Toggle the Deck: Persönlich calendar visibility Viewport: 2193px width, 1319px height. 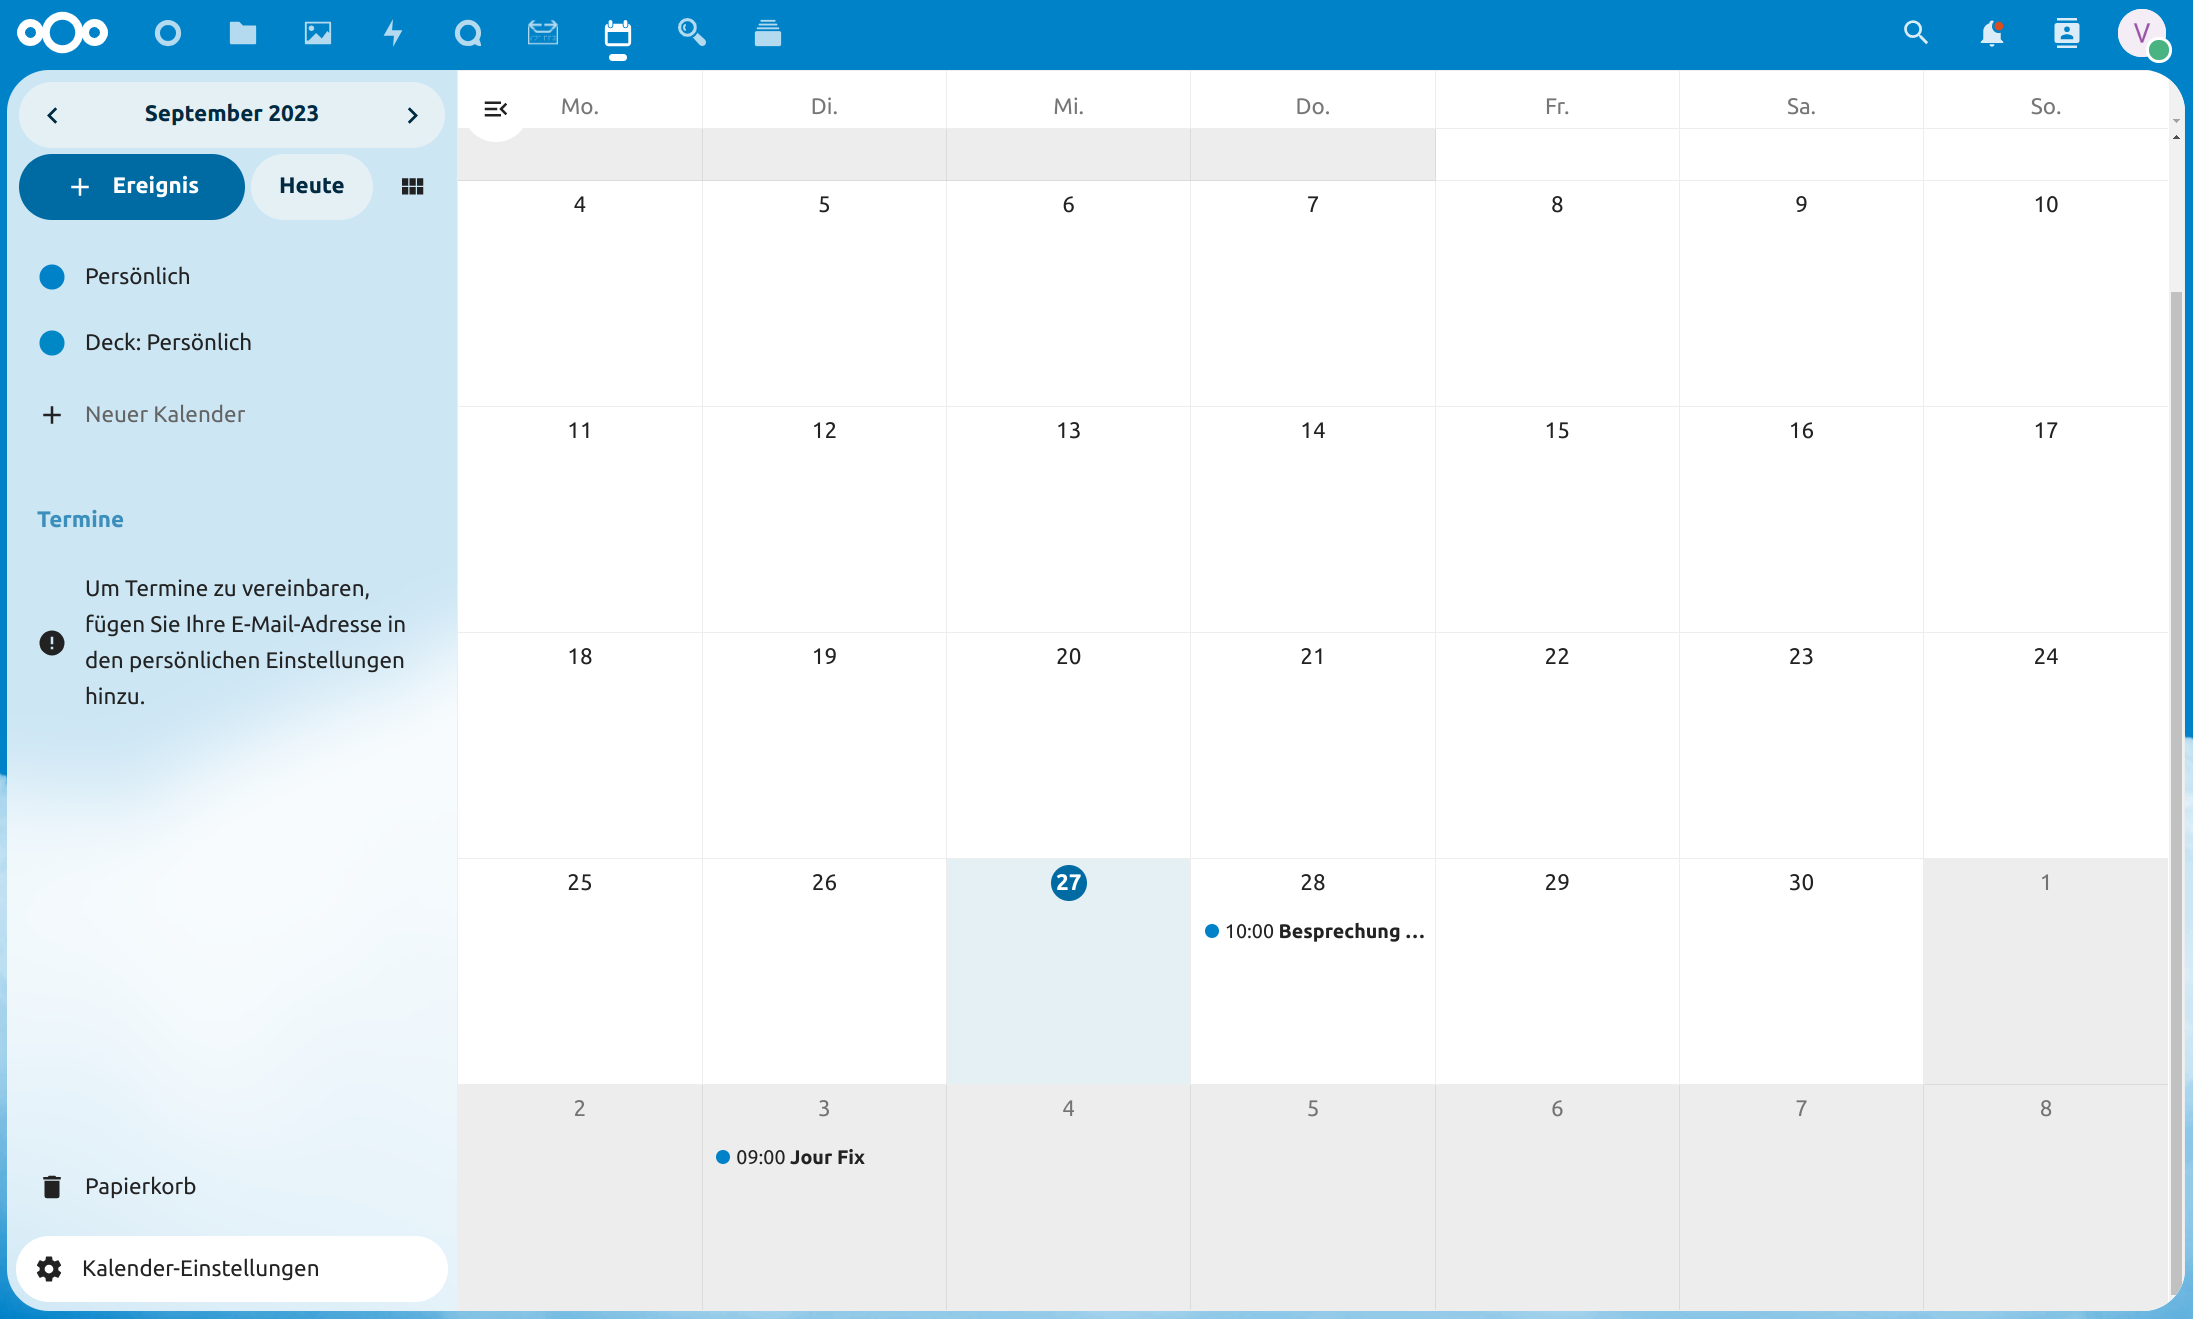coord(52,342)
